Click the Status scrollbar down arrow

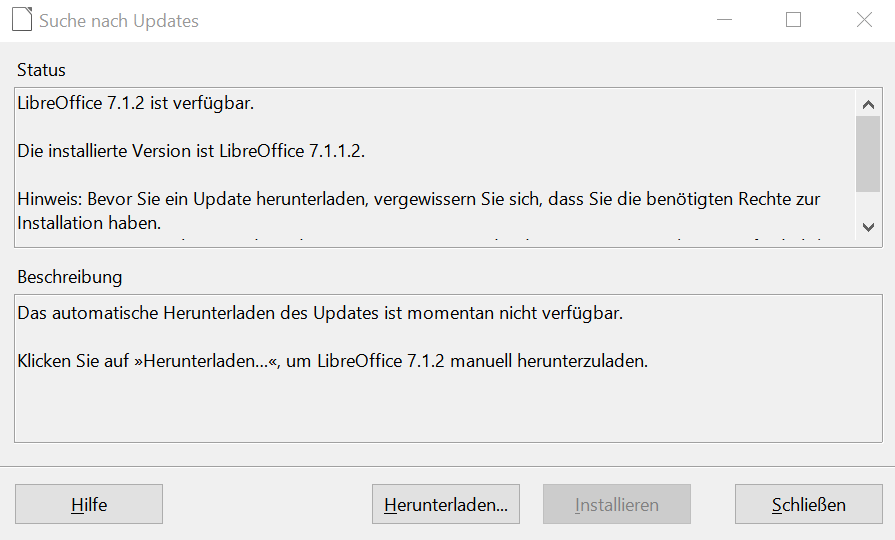tap(868, 227)
